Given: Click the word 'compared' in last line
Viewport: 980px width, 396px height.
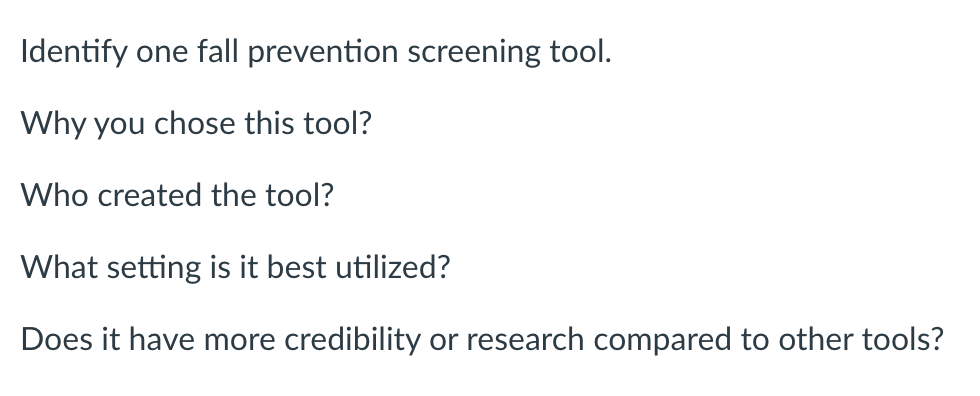Looking at the screenshot, I should (662, 341).
